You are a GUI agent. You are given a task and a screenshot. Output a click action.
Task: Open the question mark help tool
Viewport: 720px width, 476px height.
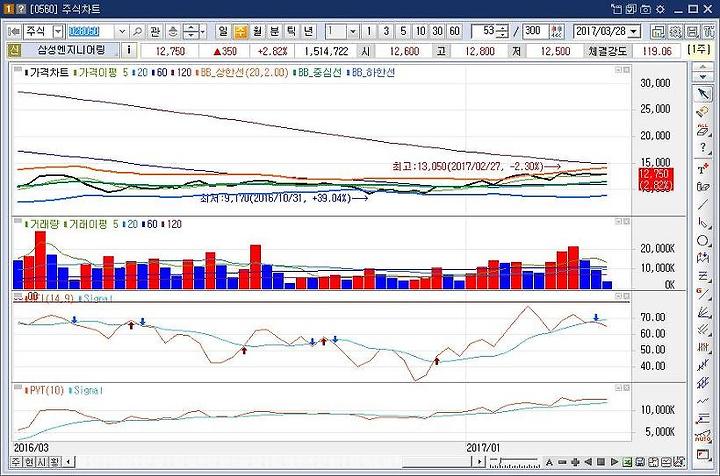coord(703,148)
